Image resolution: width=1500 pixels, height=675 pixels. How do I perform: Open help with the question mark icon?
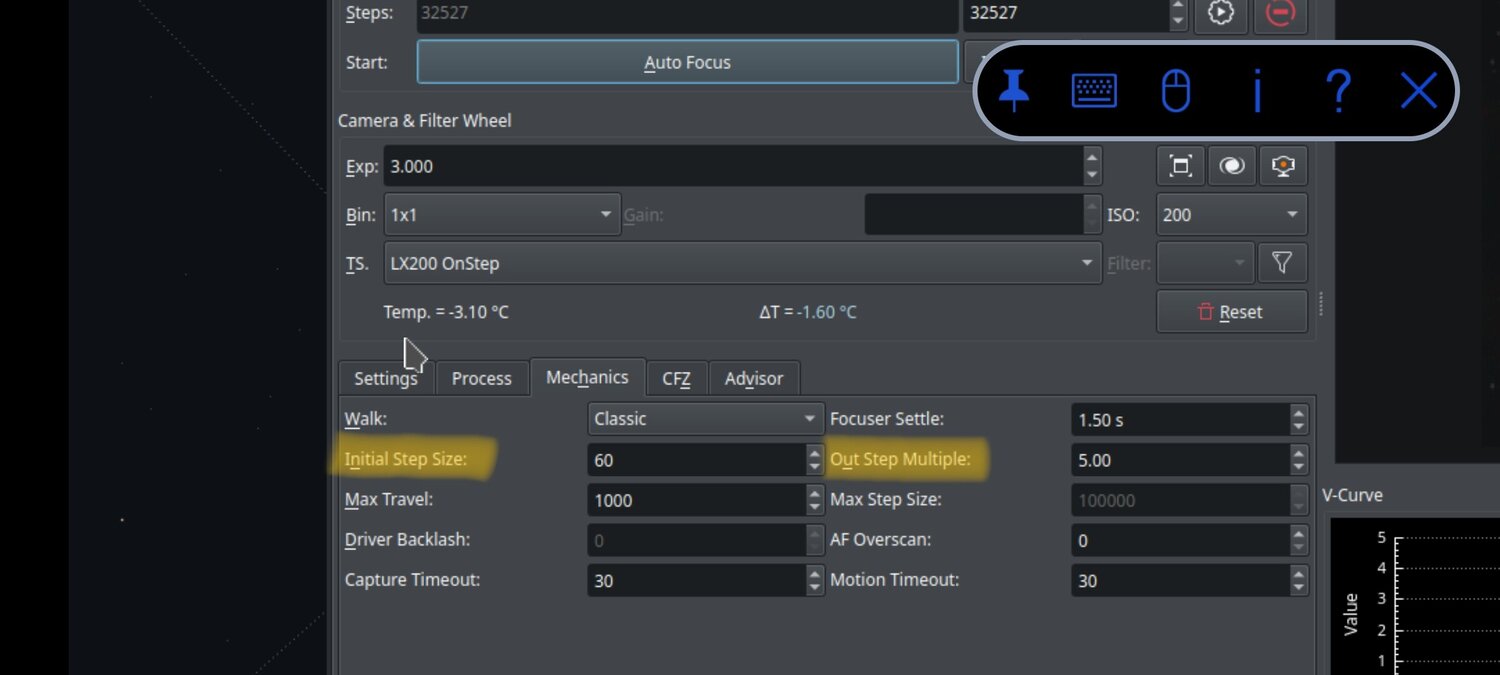(x=1338, y=91)
